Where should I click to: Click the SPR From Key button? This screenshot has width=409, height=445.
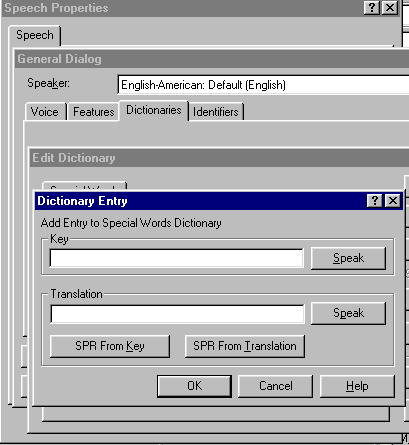tap(110, 346)
